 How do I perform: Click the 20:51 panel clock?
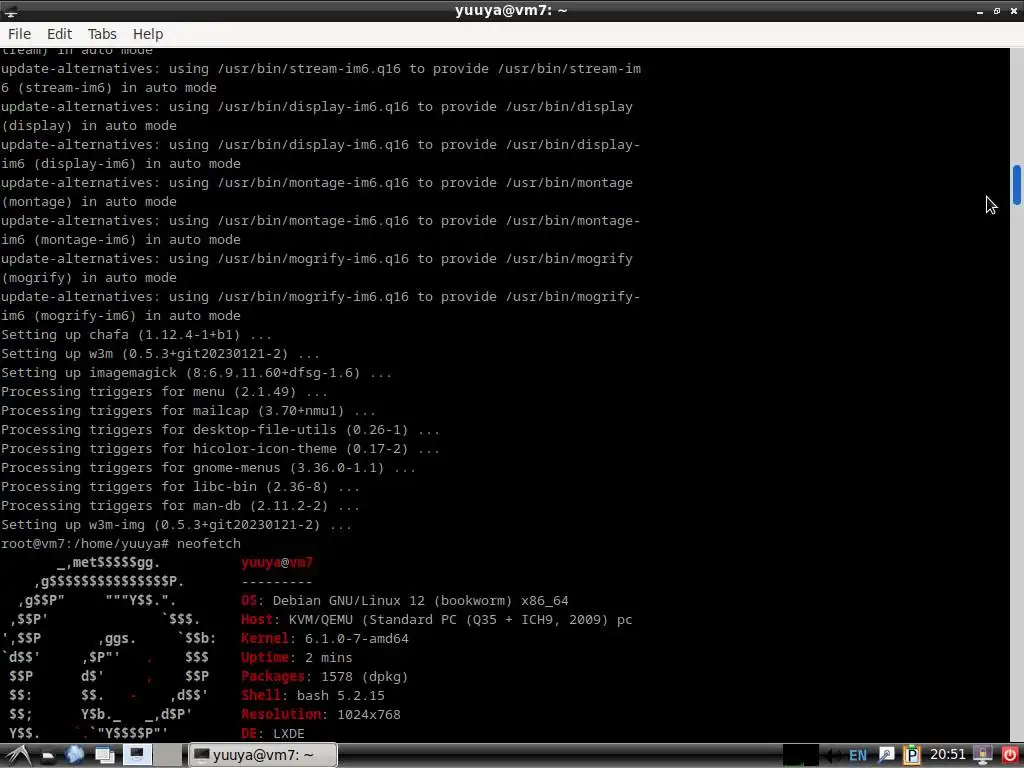(948, 755)
